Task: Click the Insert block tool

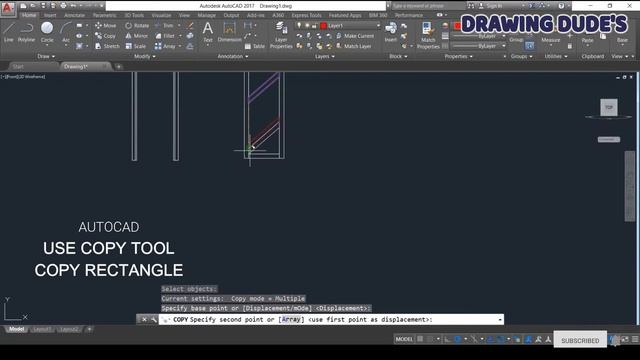Action: (x=391, y=32)
